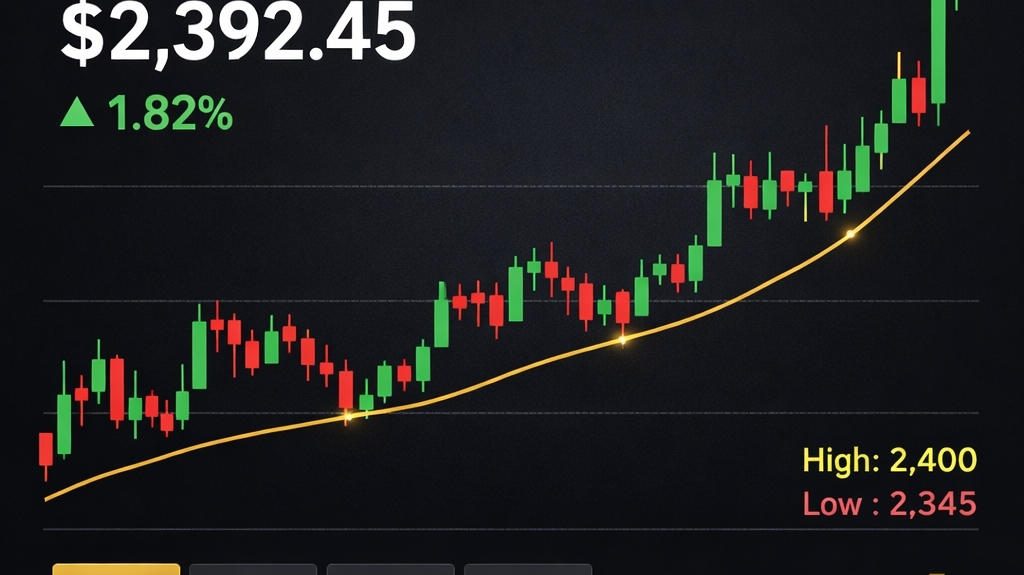Click the starting point of the yellow trend line
The height and width of the screenshot is (575, 1024).
(x=46, y=499)
